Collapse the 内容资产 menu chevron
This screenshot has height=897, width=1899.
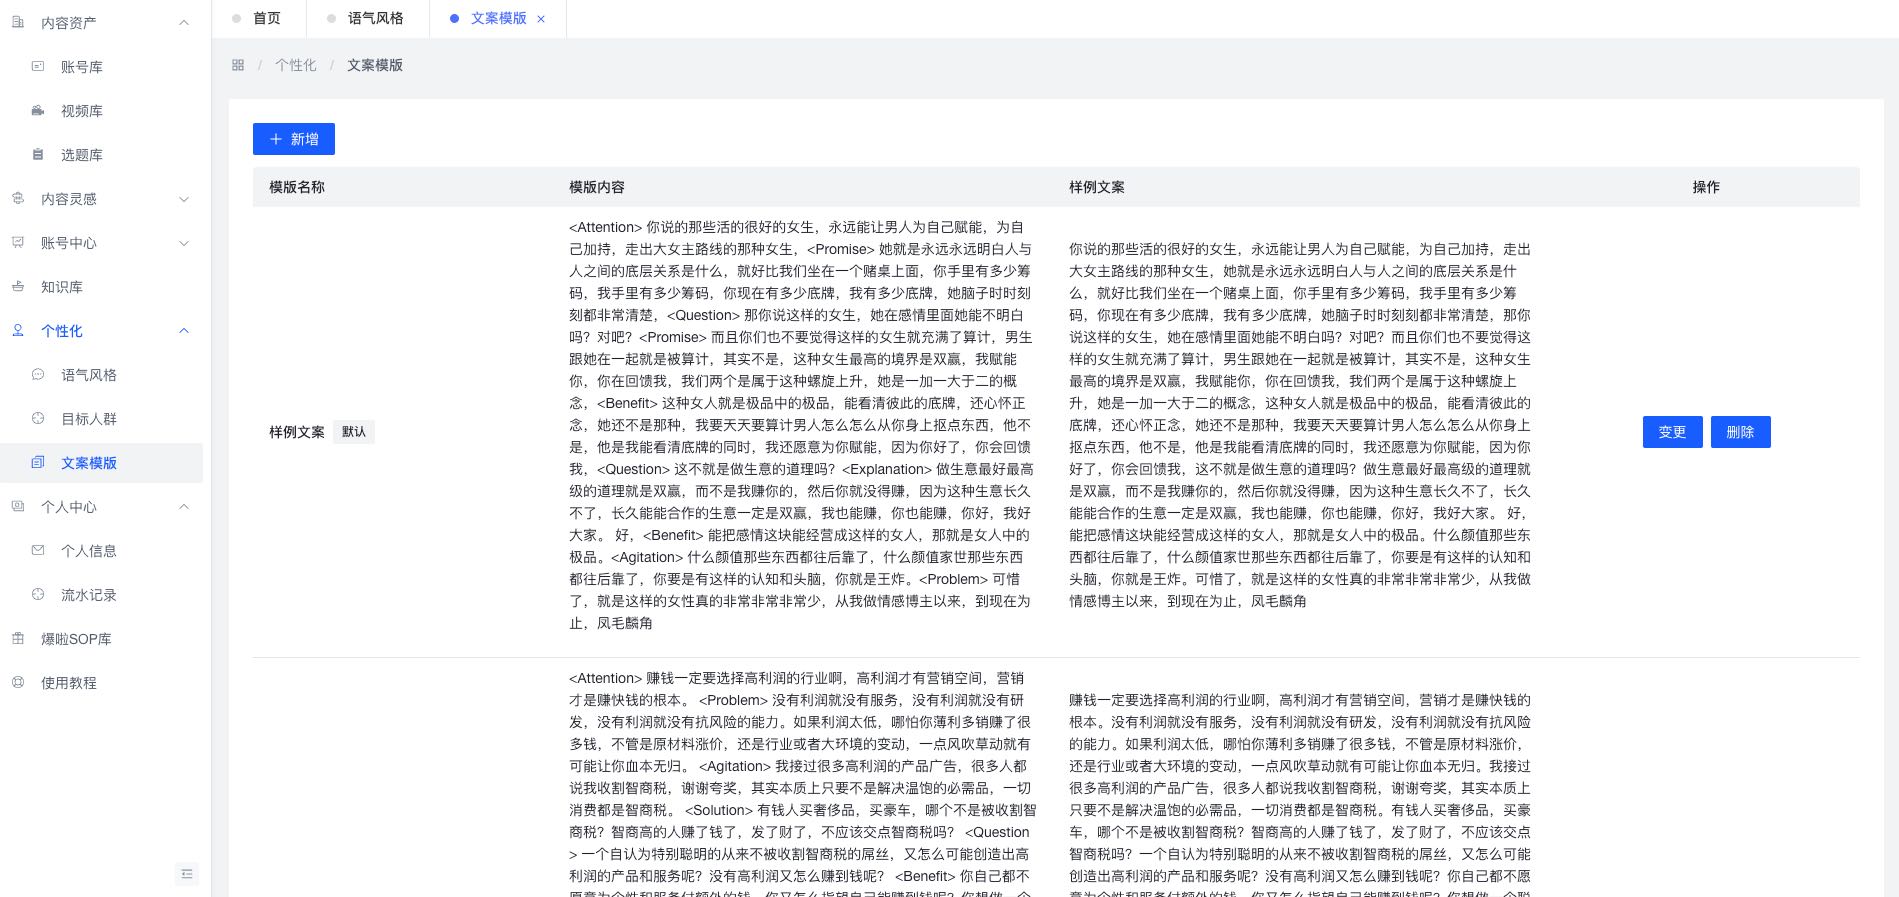[184, 22]
